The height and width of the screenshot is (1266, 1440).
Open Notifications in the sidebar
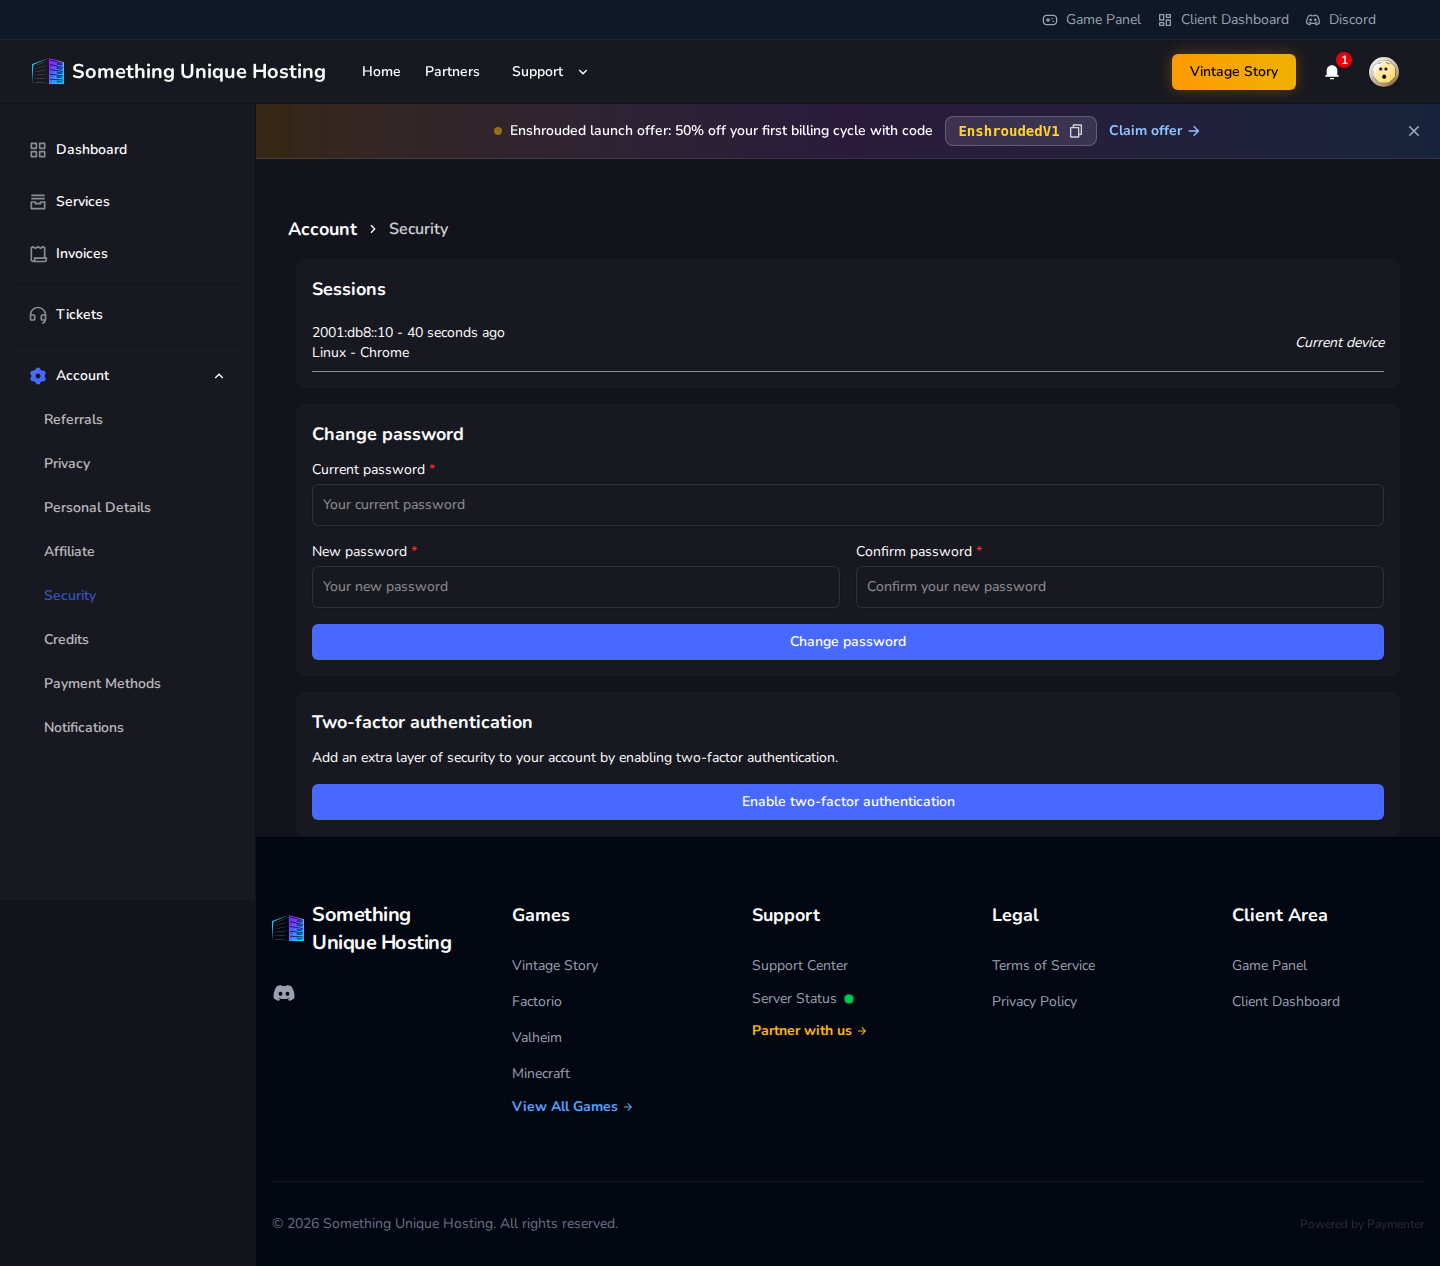coord(84,728)
